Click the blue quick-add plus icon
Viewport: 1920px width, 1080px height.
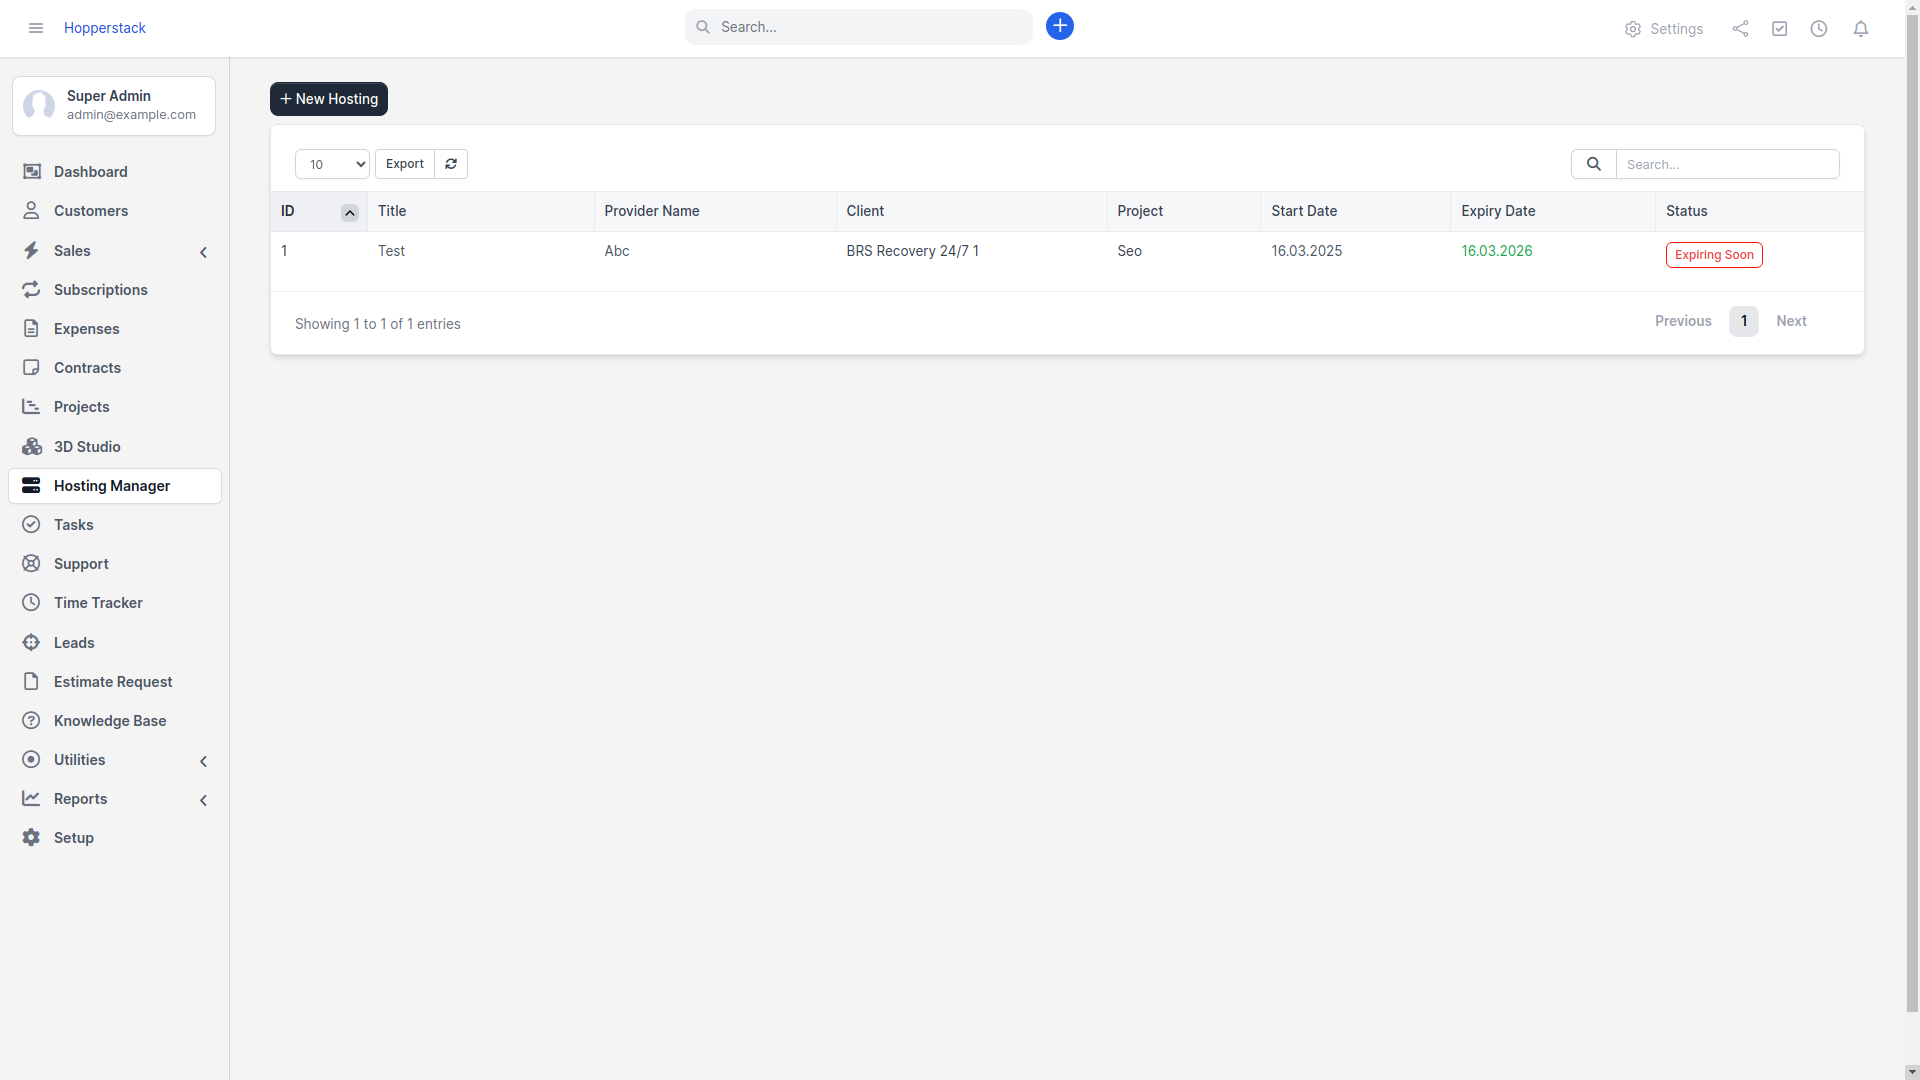coord(1060,26)
